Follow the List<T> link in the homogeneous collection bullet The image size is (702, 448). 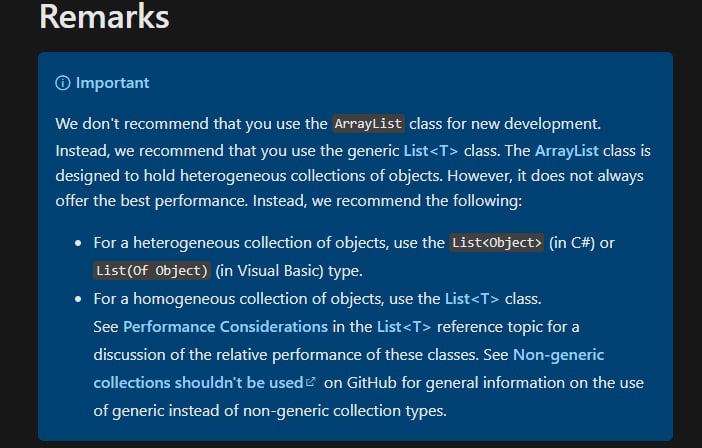[x=472, y=299]
